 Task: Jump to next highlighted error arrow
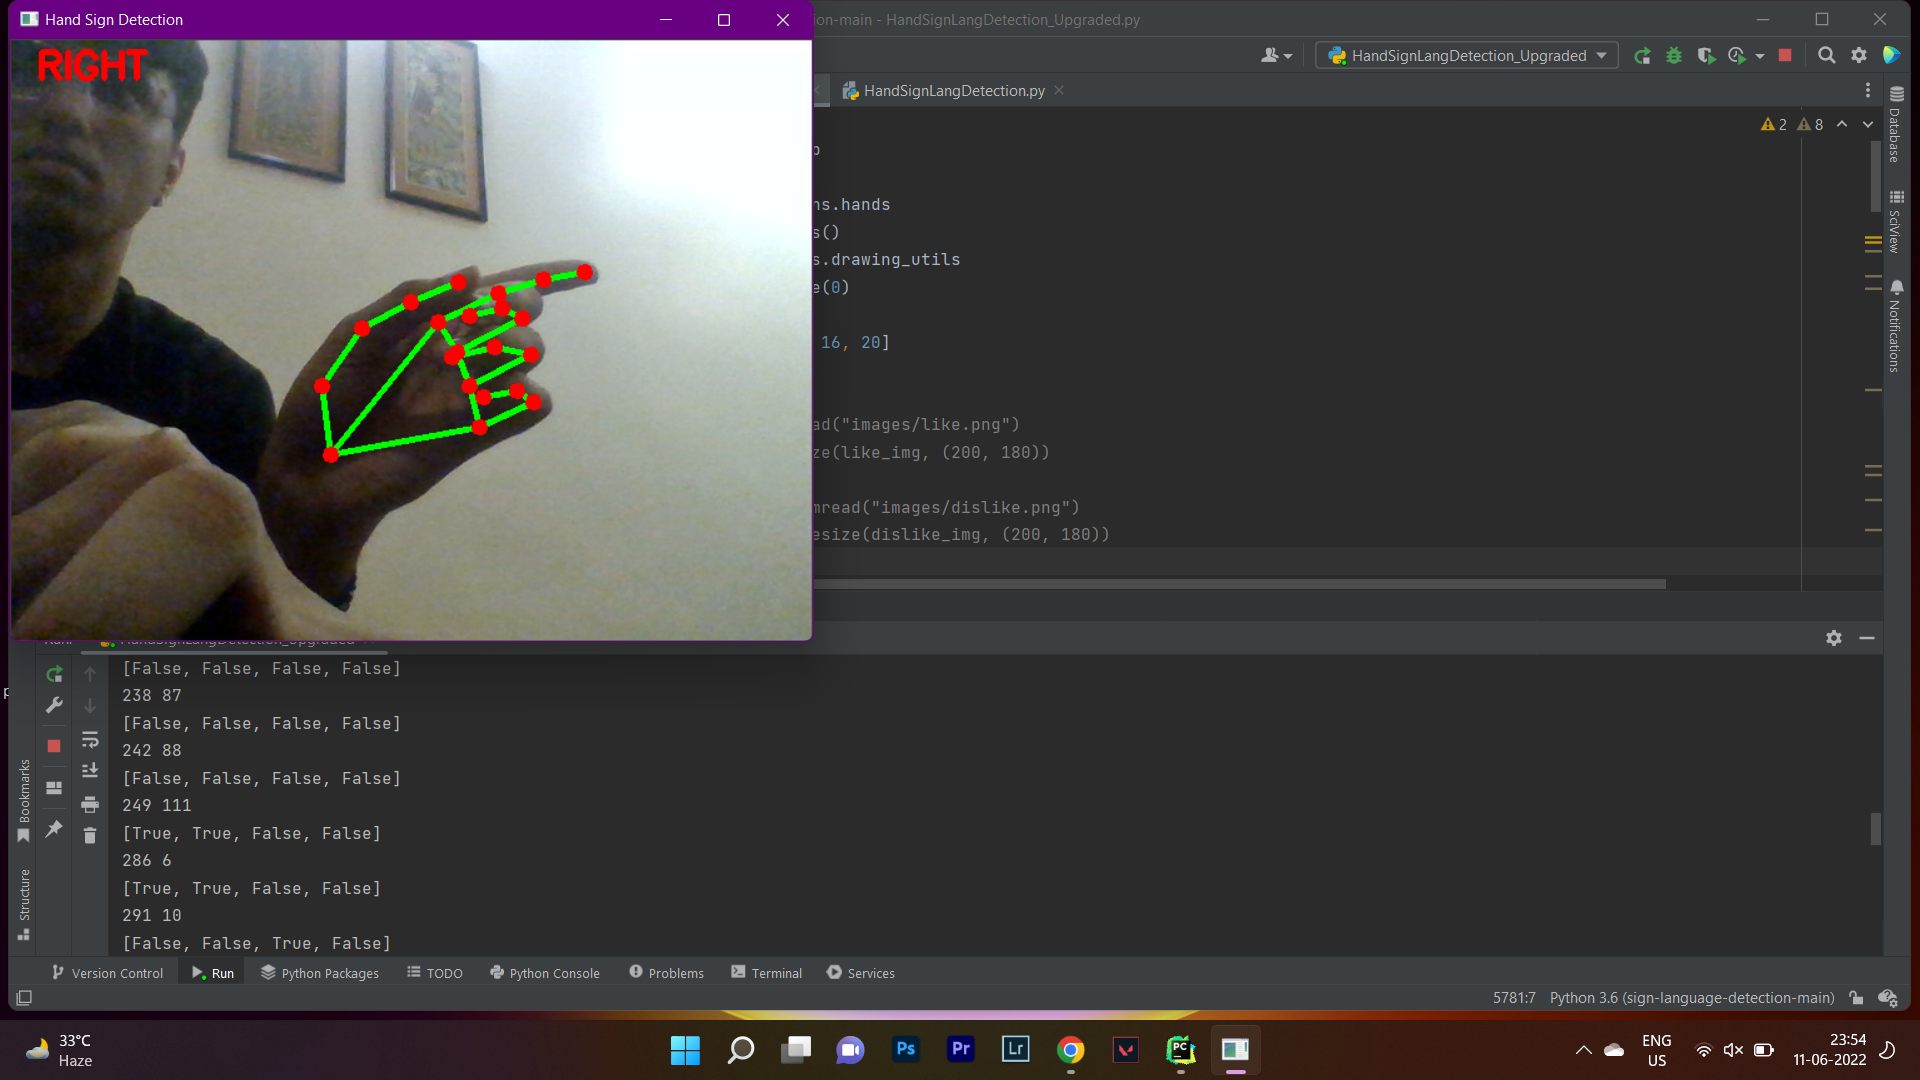click(x=1867, y=125)
